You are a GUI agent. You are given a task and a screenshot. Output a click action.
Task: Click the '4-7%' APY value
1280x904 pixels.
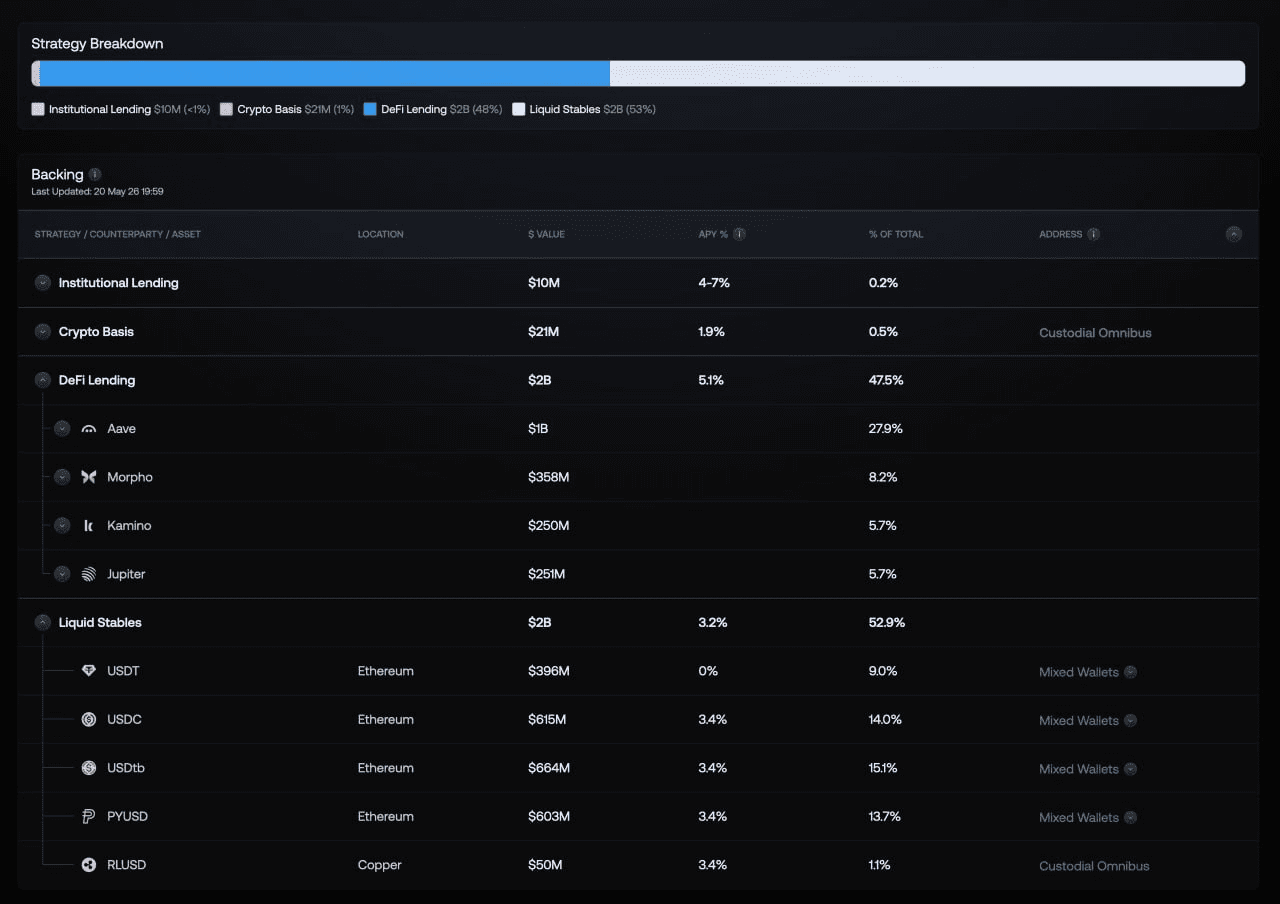point(714,283)
